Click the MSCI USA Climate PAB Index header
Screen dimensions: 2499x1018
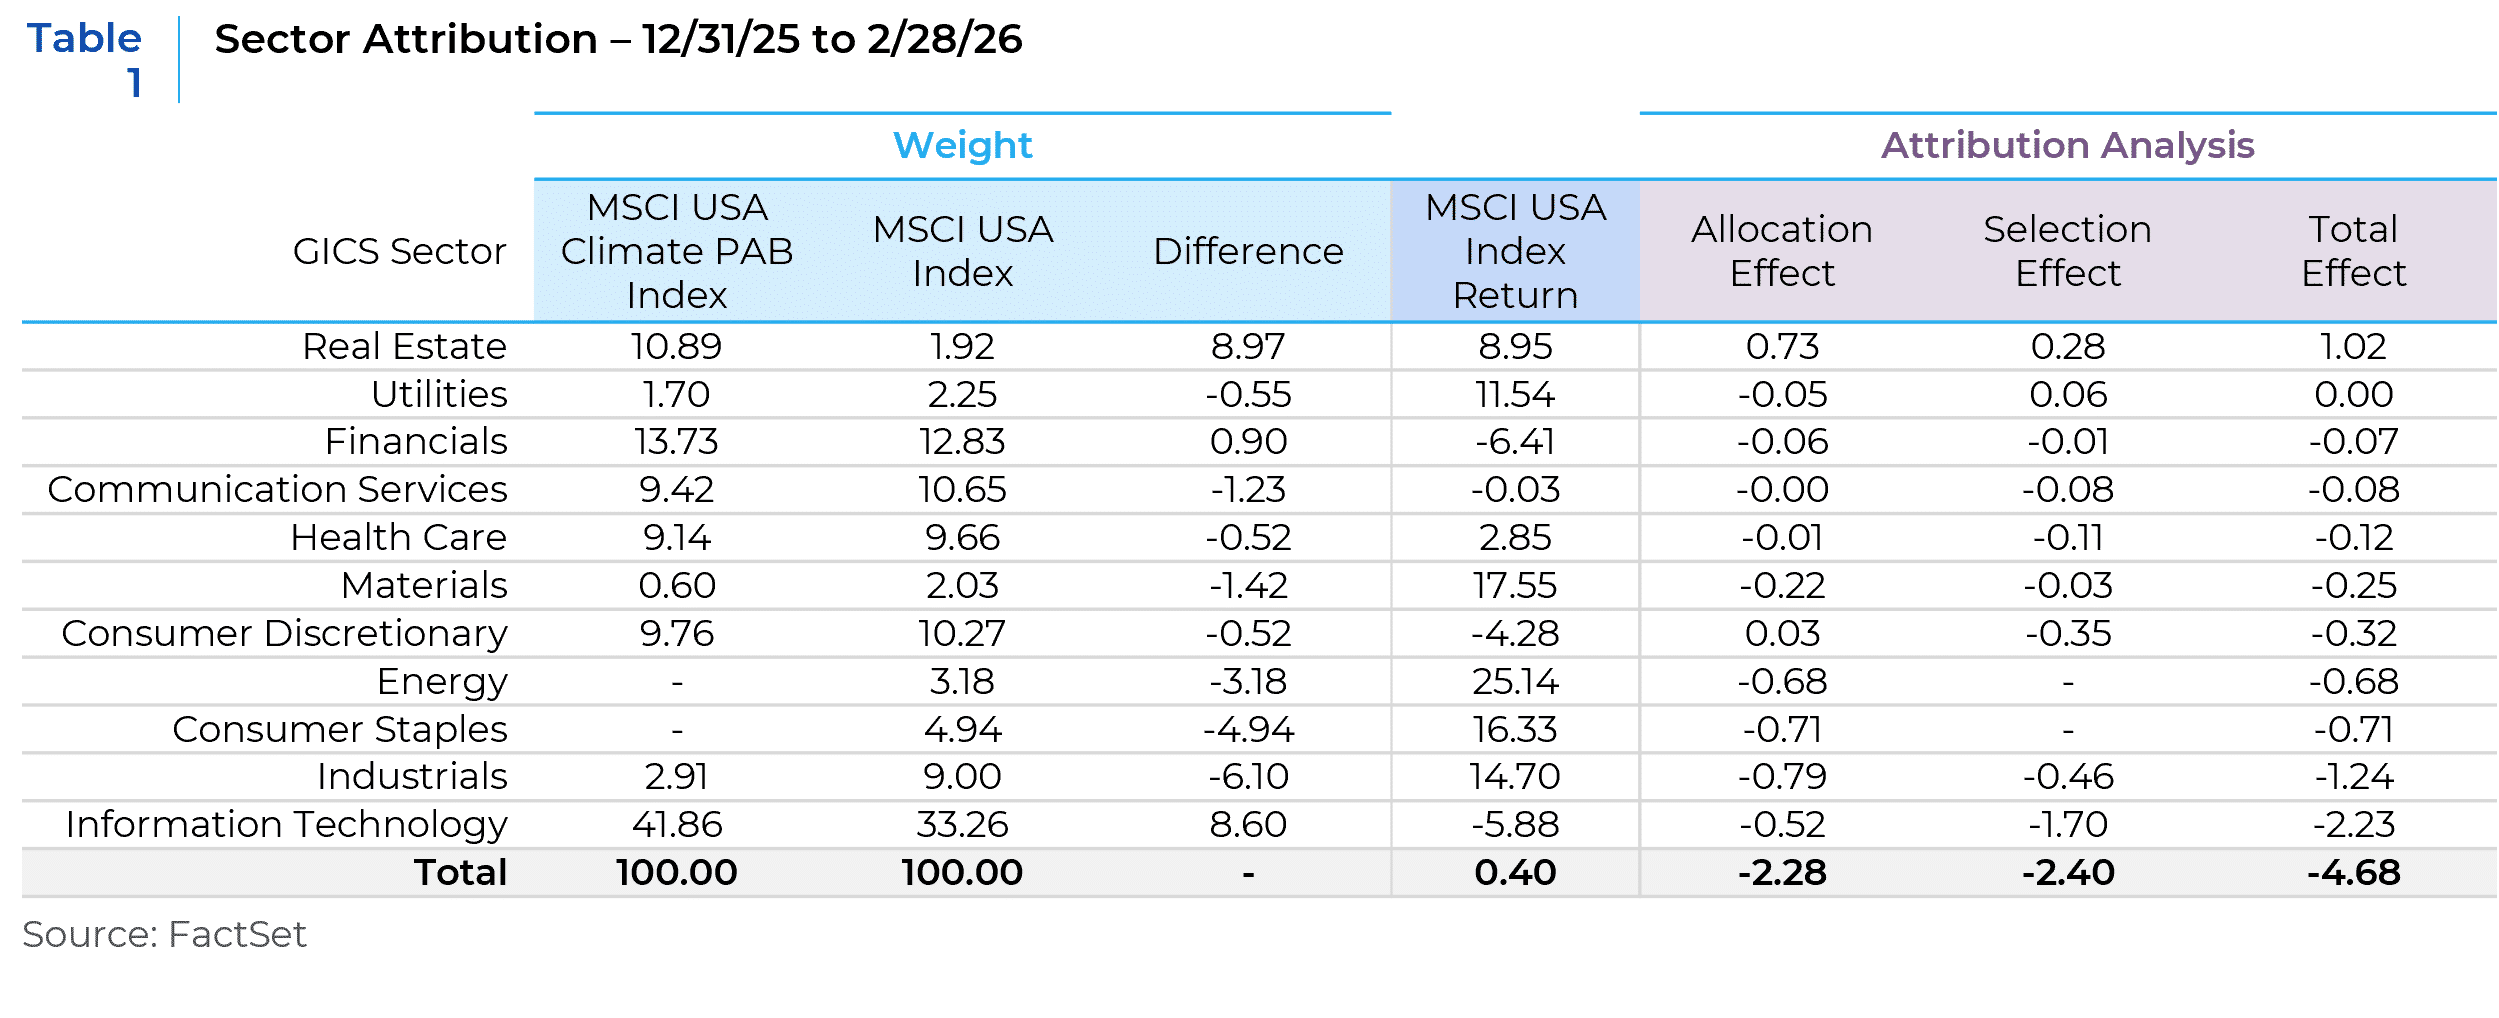[x=677, y=252]
